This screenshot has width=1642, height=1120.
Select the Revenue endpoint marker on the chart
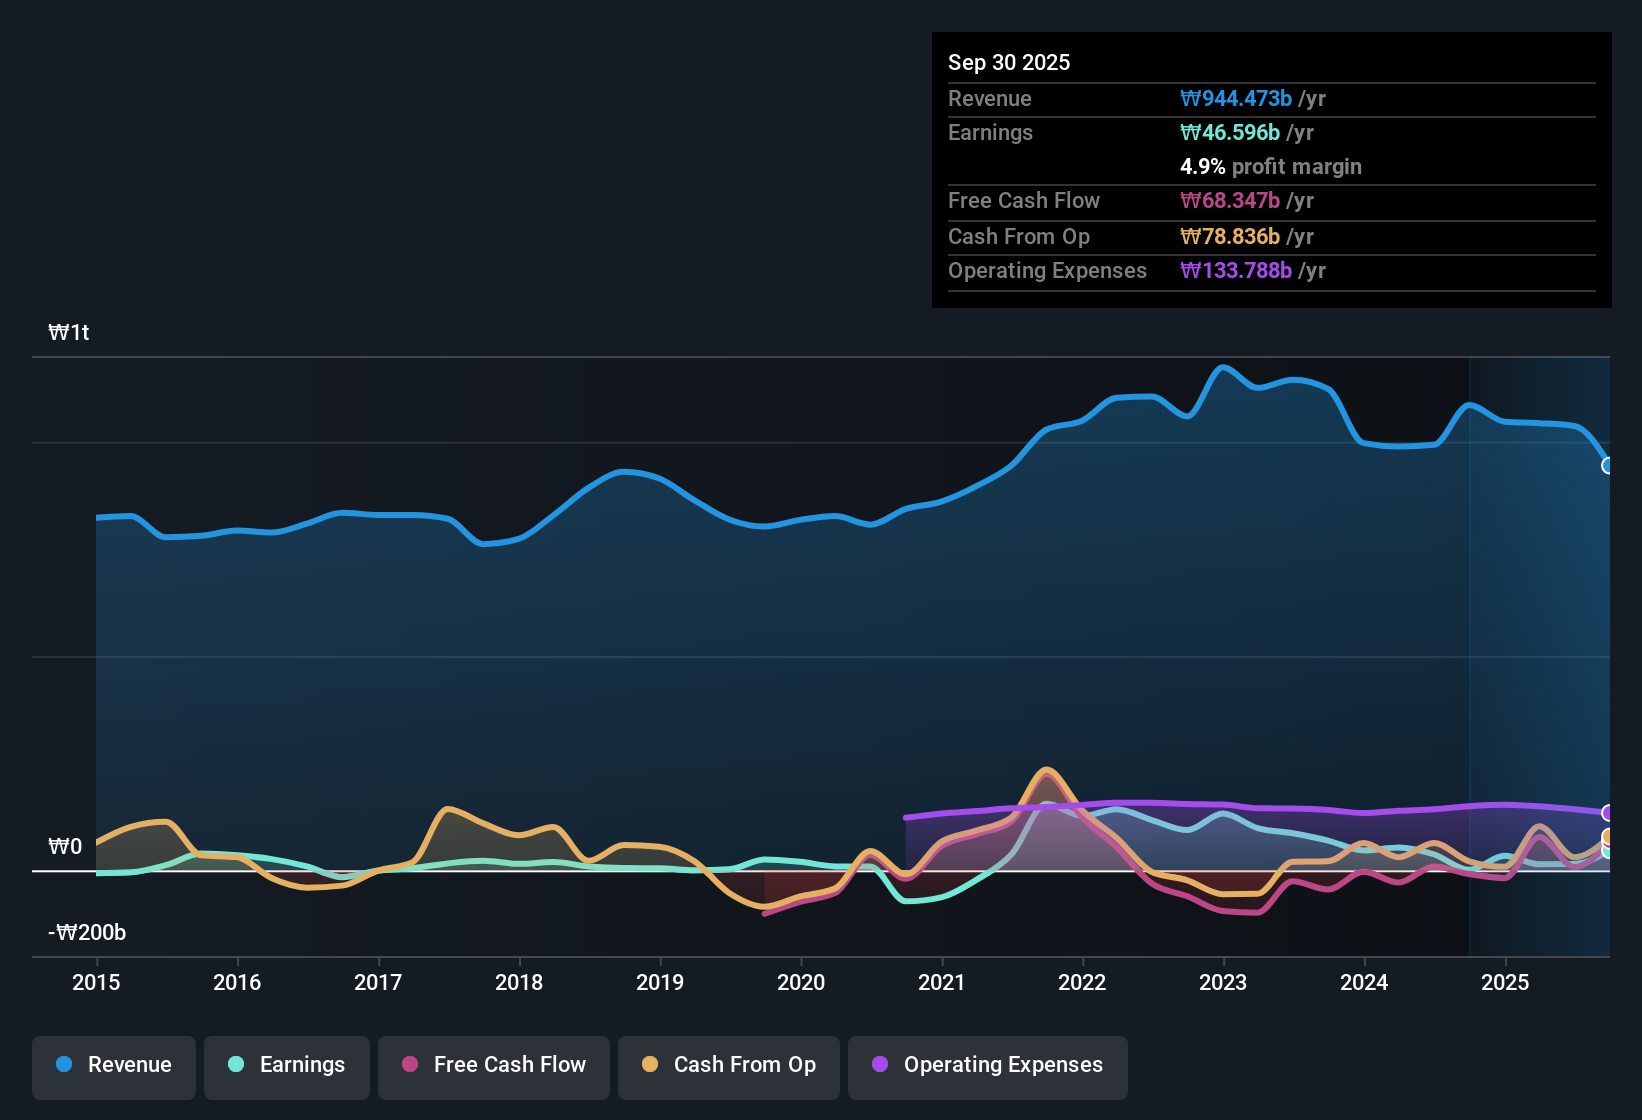[1608, 466]
